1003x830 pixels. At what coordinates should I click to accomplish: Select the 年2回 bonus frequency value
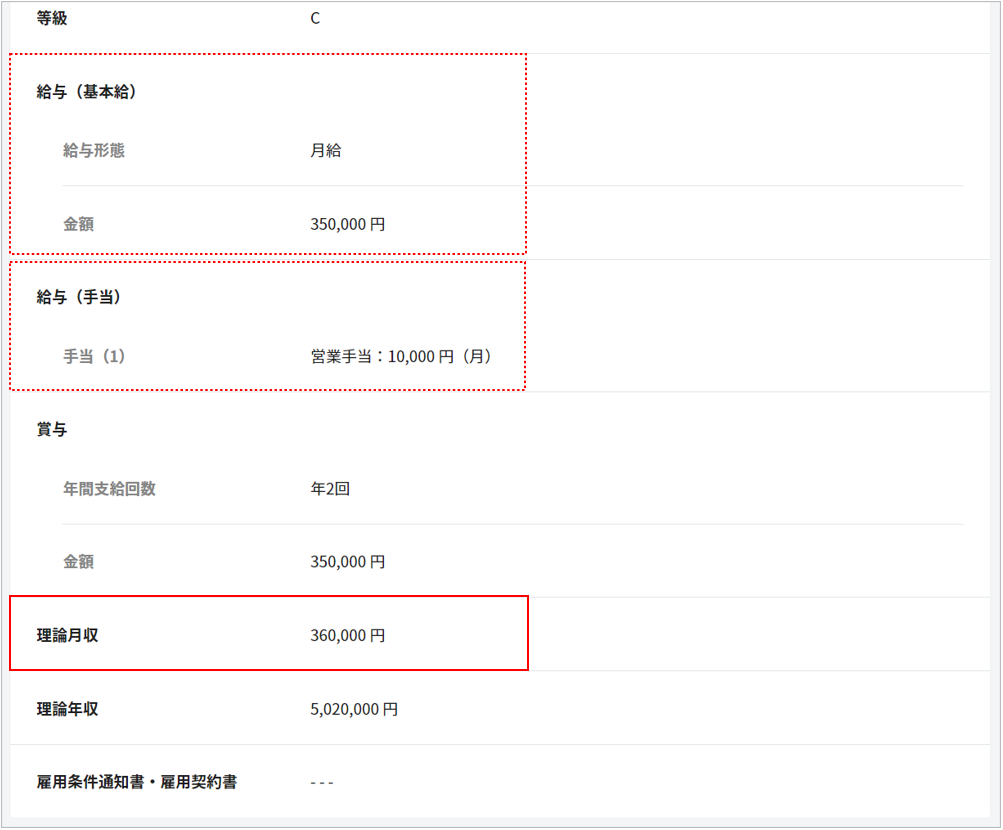(330, 489)
